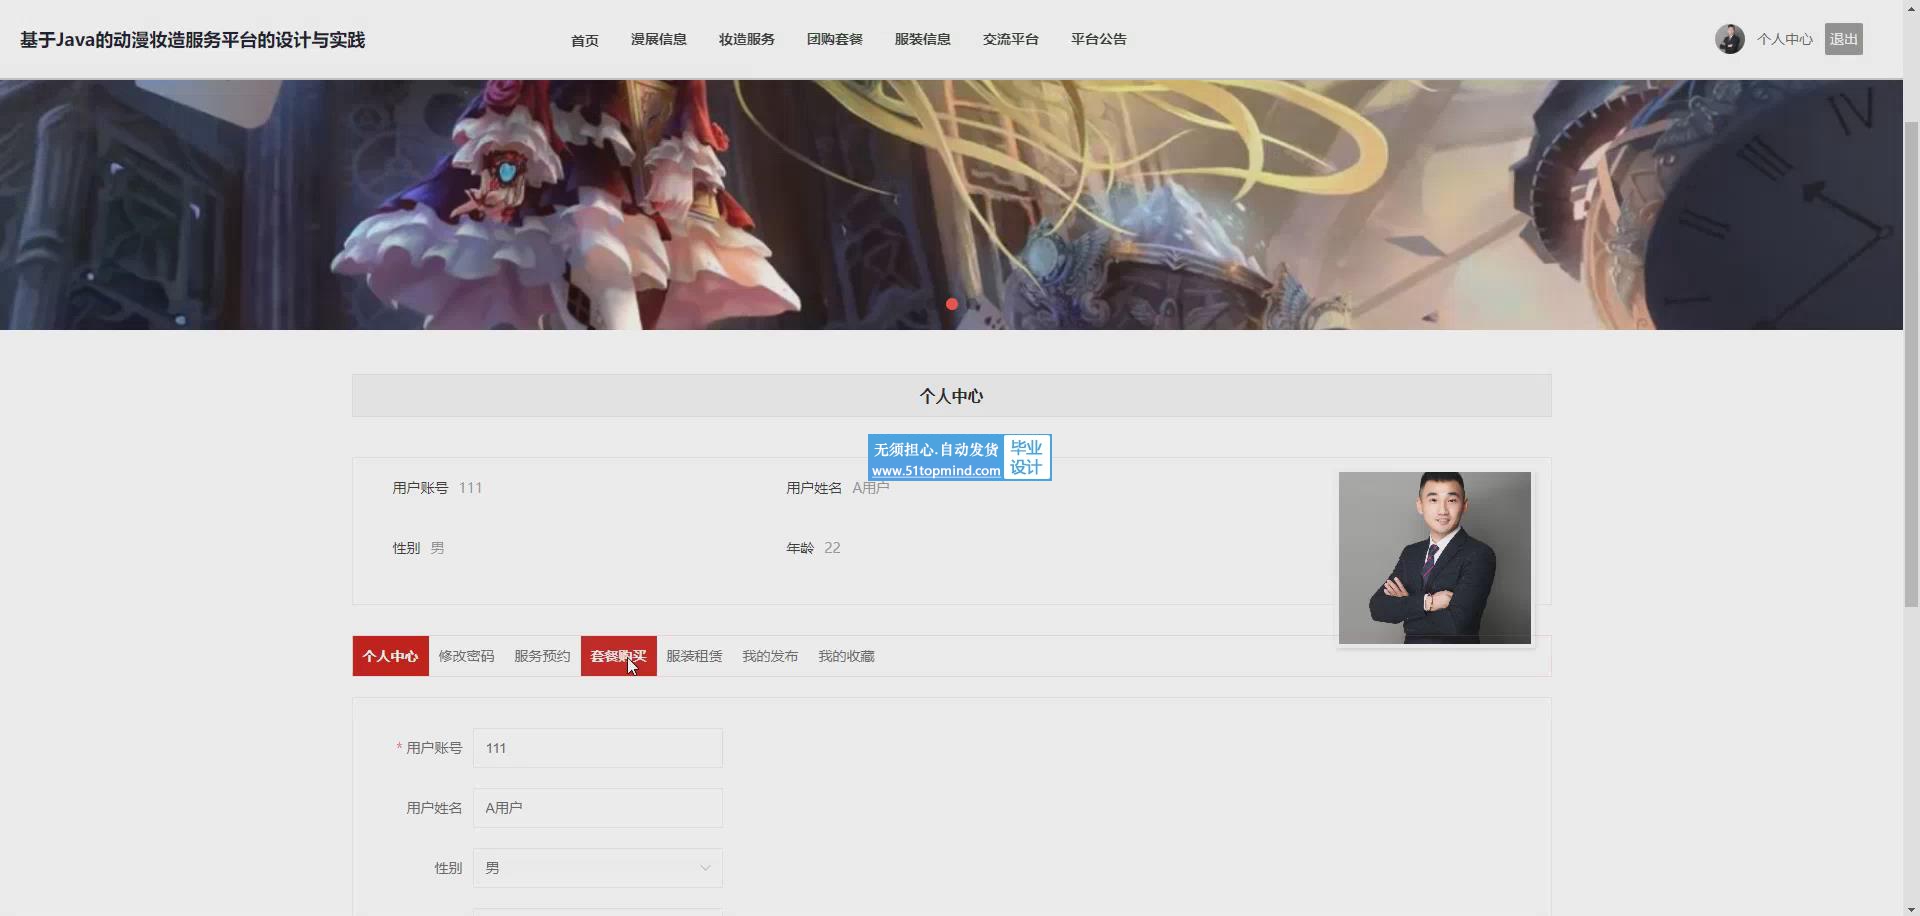Click the 用户账号 input field
Image resolution: width=1920 pixels, height=916 pixels.
click(x=597, y=748)
